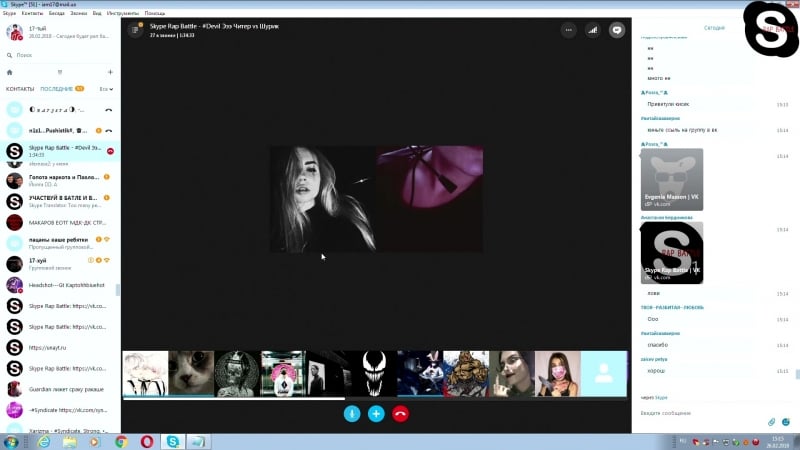
Task: Open the https://snayt.ru conversation
Action: (60, 347)
